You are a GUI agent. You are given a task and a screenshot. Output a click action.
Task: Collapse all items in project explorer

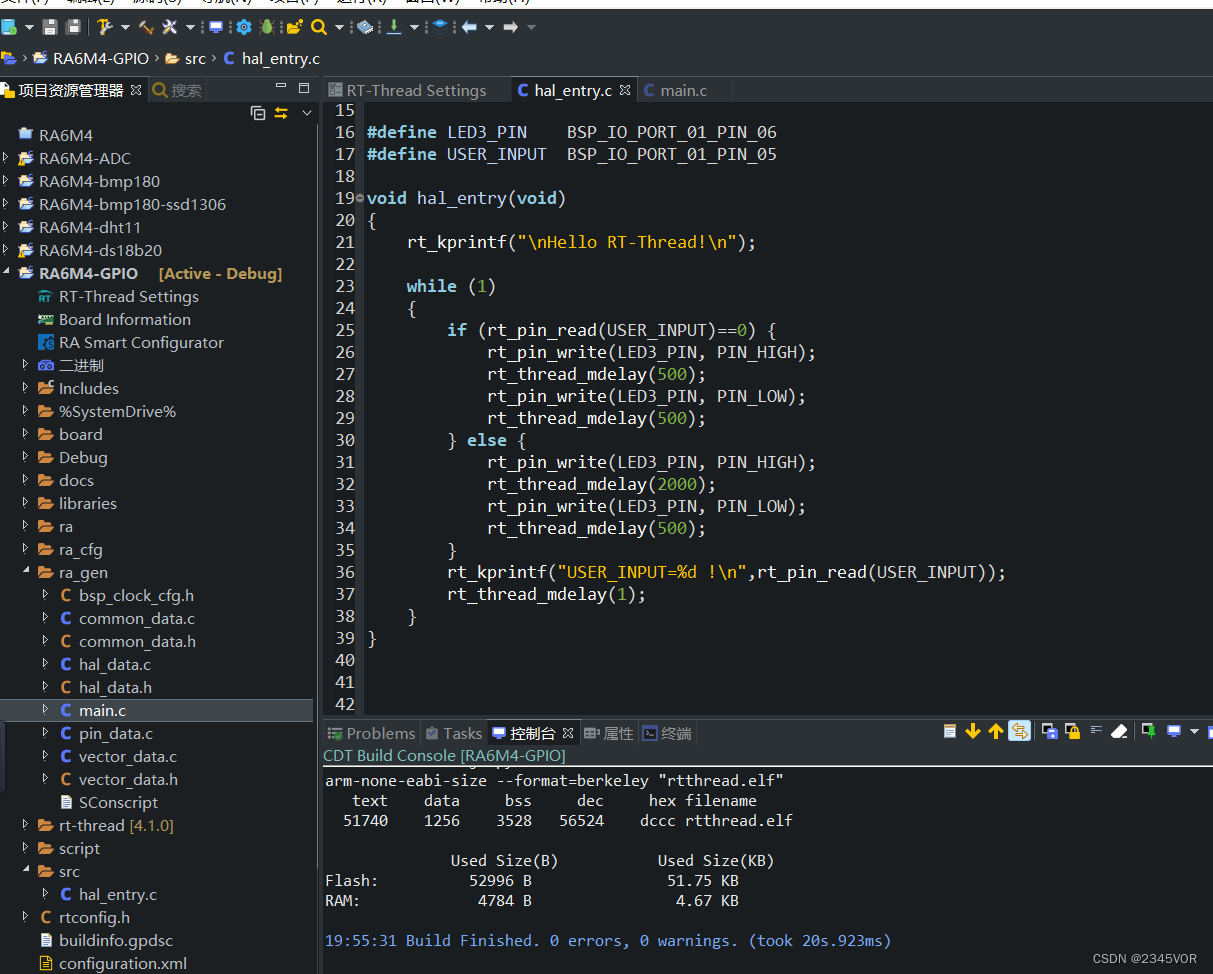coord(258,113)
